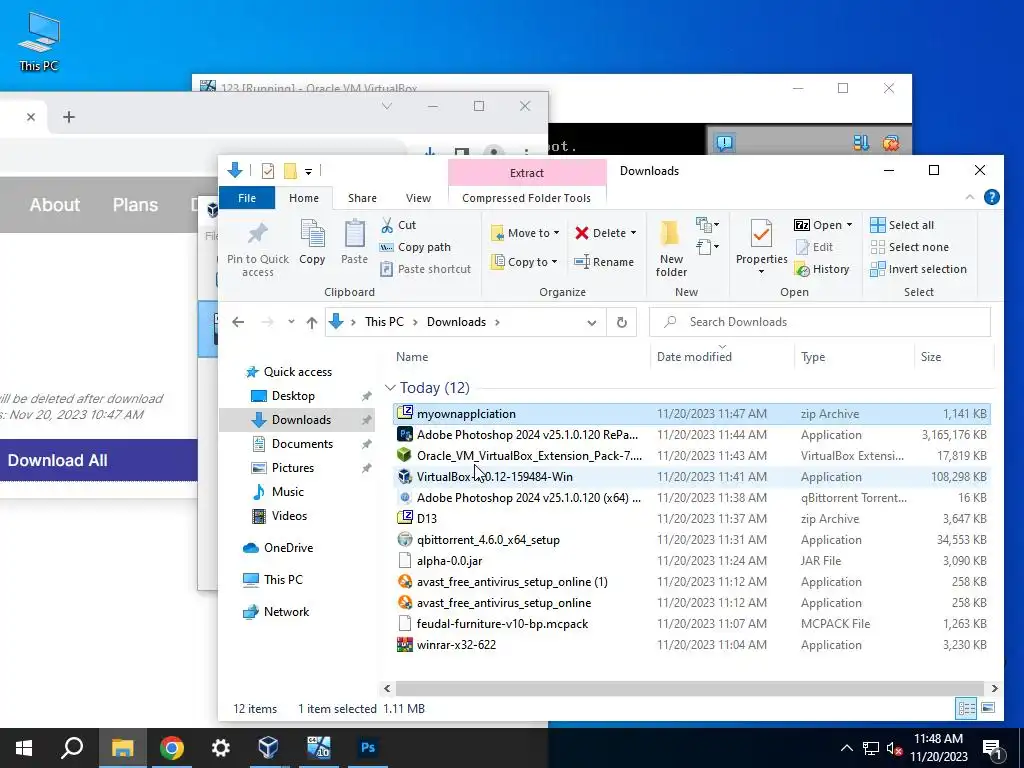Click Invert selection
Image resolution: width=1024 pixels, height=768 pixels.
click(918, 269)
